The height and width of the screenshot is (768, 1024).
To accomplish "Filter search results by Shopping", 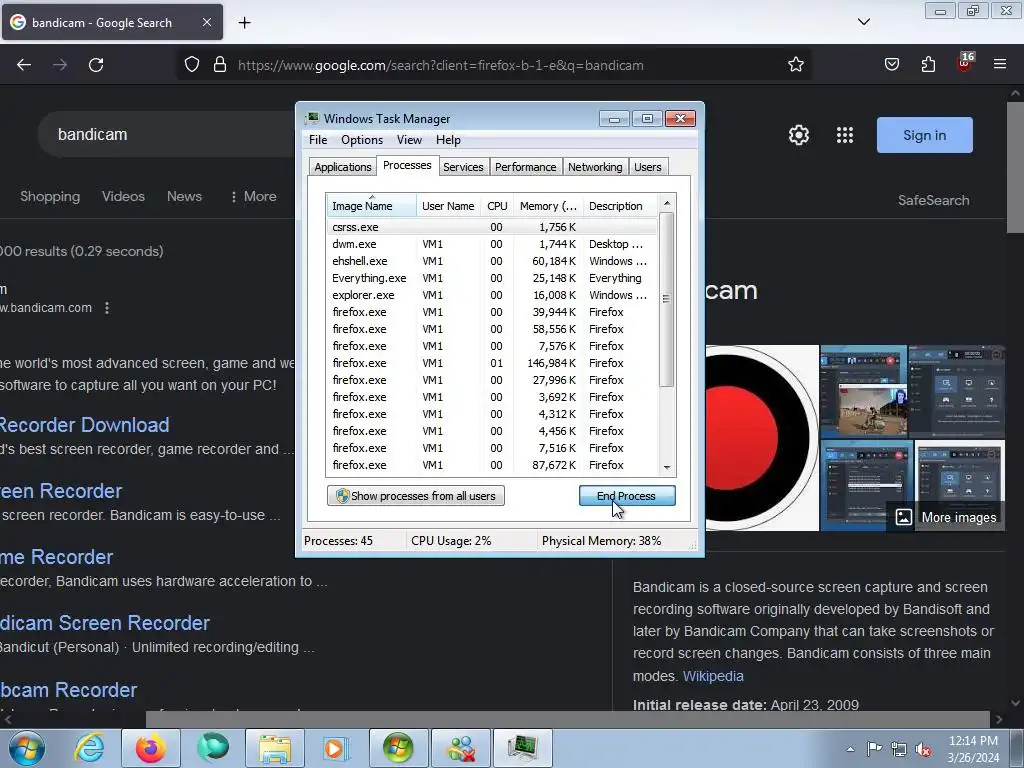I will tap(50, 197).
